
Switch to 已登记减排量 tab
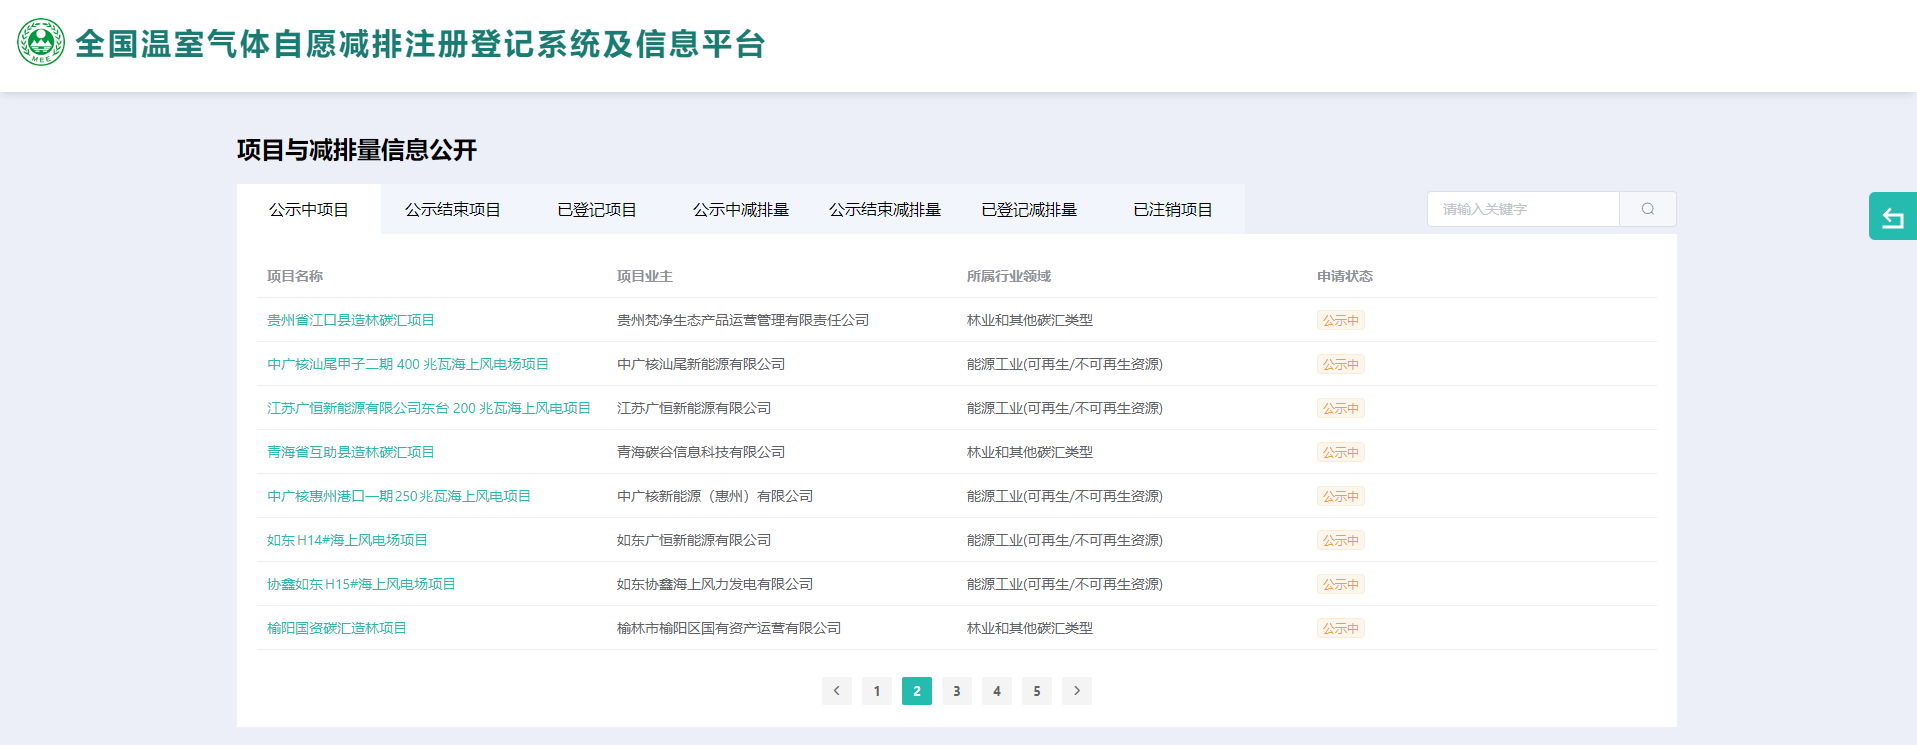coord(1029,209)
